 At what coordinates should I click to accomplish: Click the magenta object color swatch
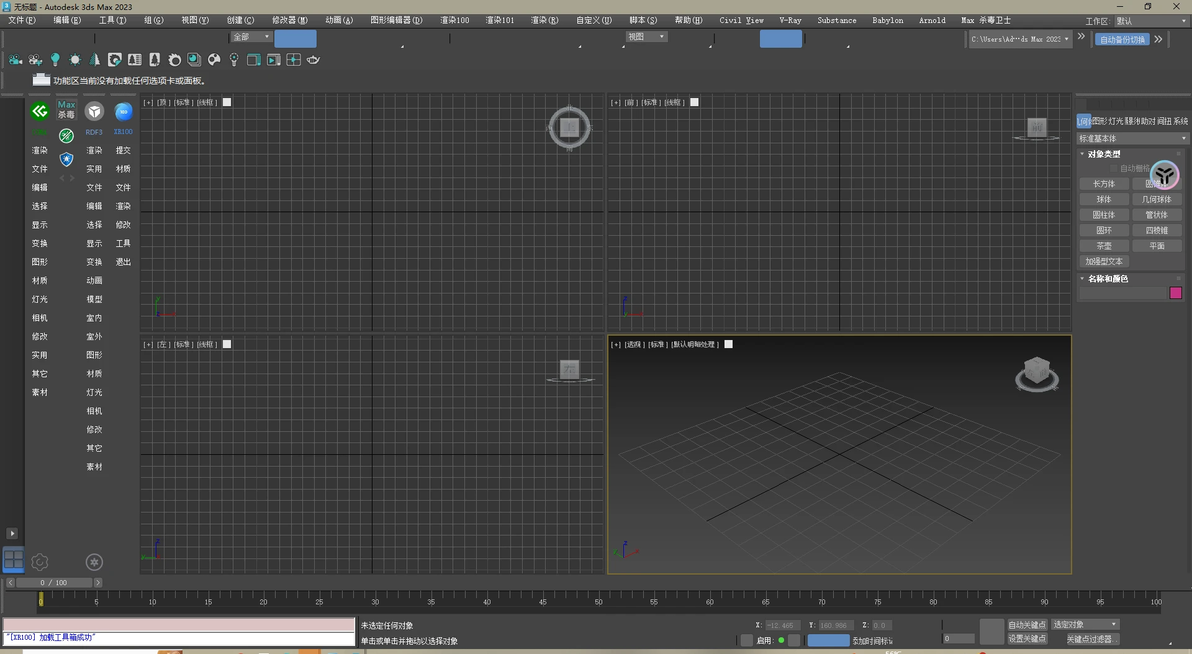[1175, 293]
